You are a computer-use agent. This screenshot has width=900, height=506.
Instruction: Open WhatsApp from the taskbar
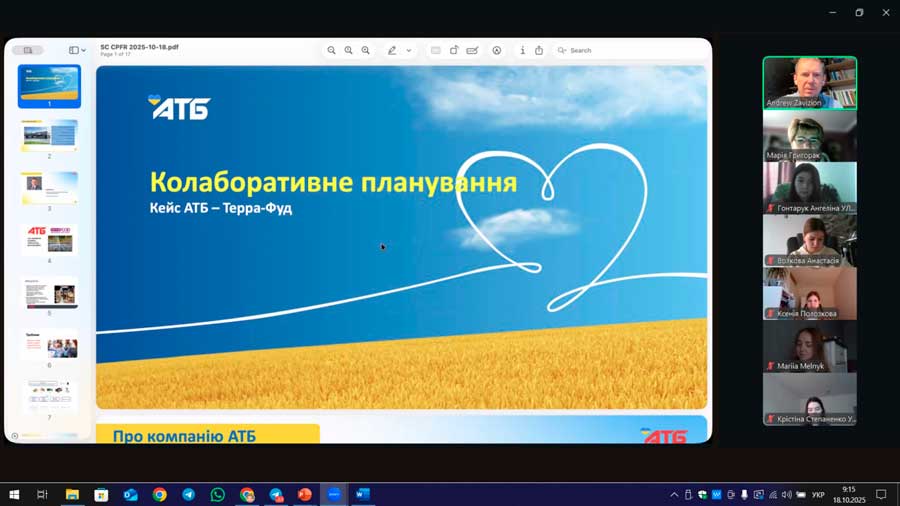[x=218, y=494]
